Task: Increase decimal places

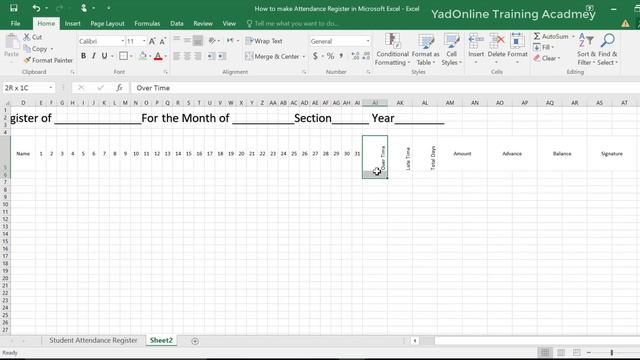Action: coord(355,56)
